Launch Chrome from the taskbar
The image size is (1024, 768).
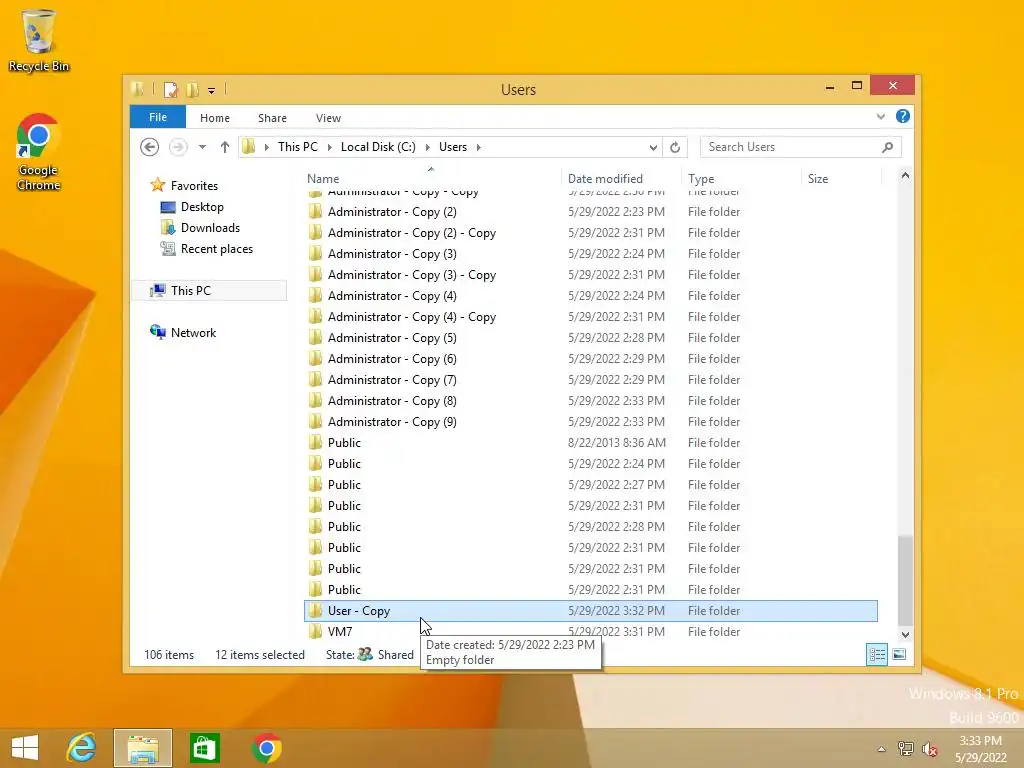pyautogui.click(x=266, y=748)
